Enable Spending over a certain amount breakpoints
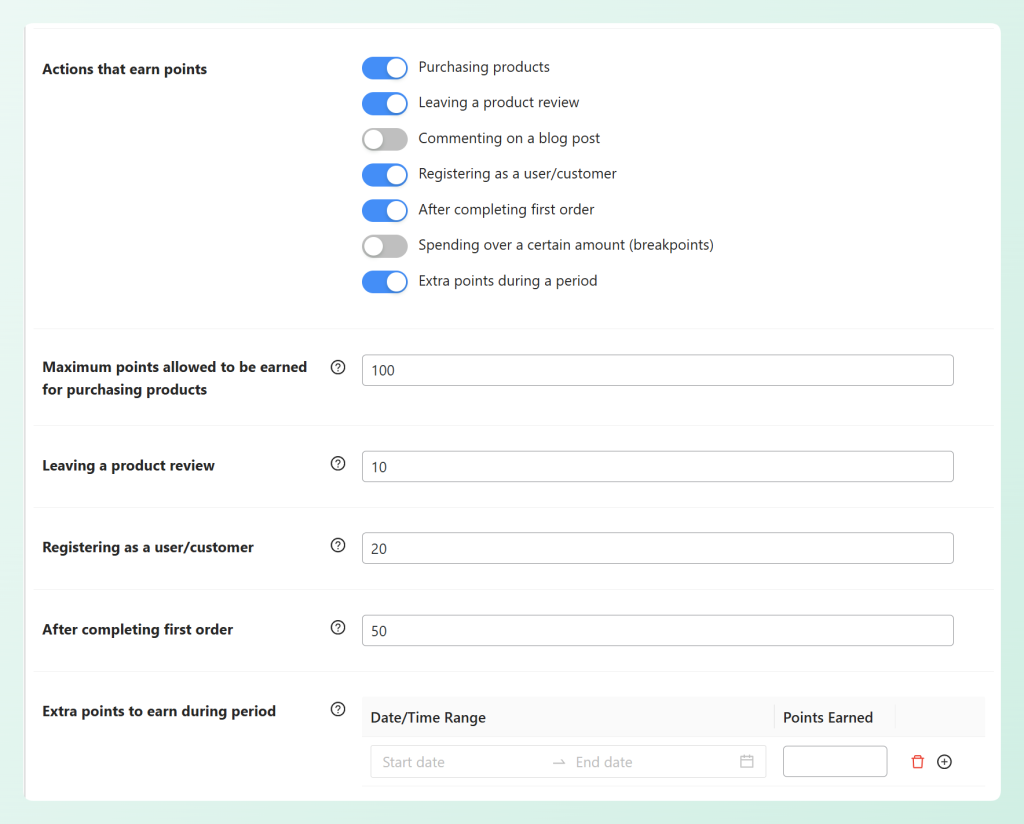This screenshot has width=1024, height=824. point(384,246)
